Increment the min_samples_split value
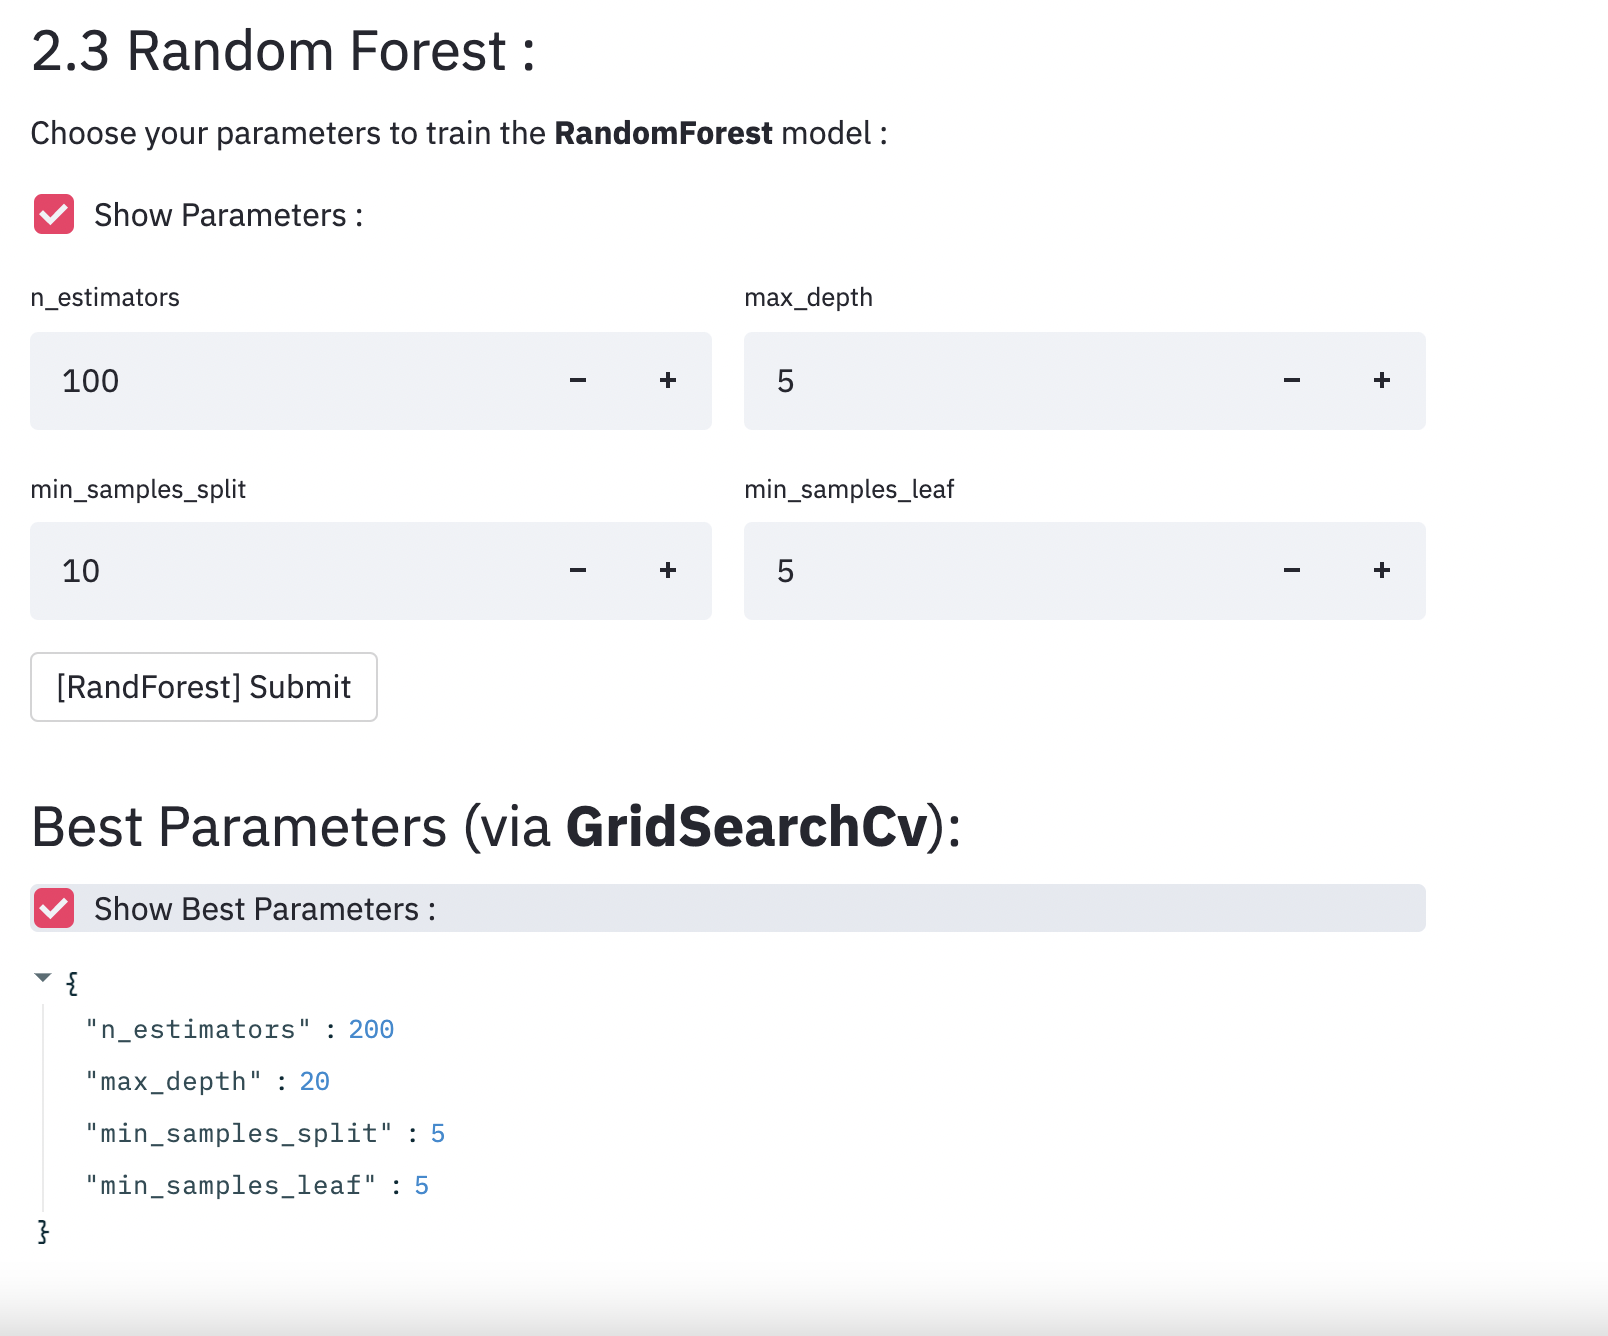The image size is (1608, 1336). coord(667,571)
